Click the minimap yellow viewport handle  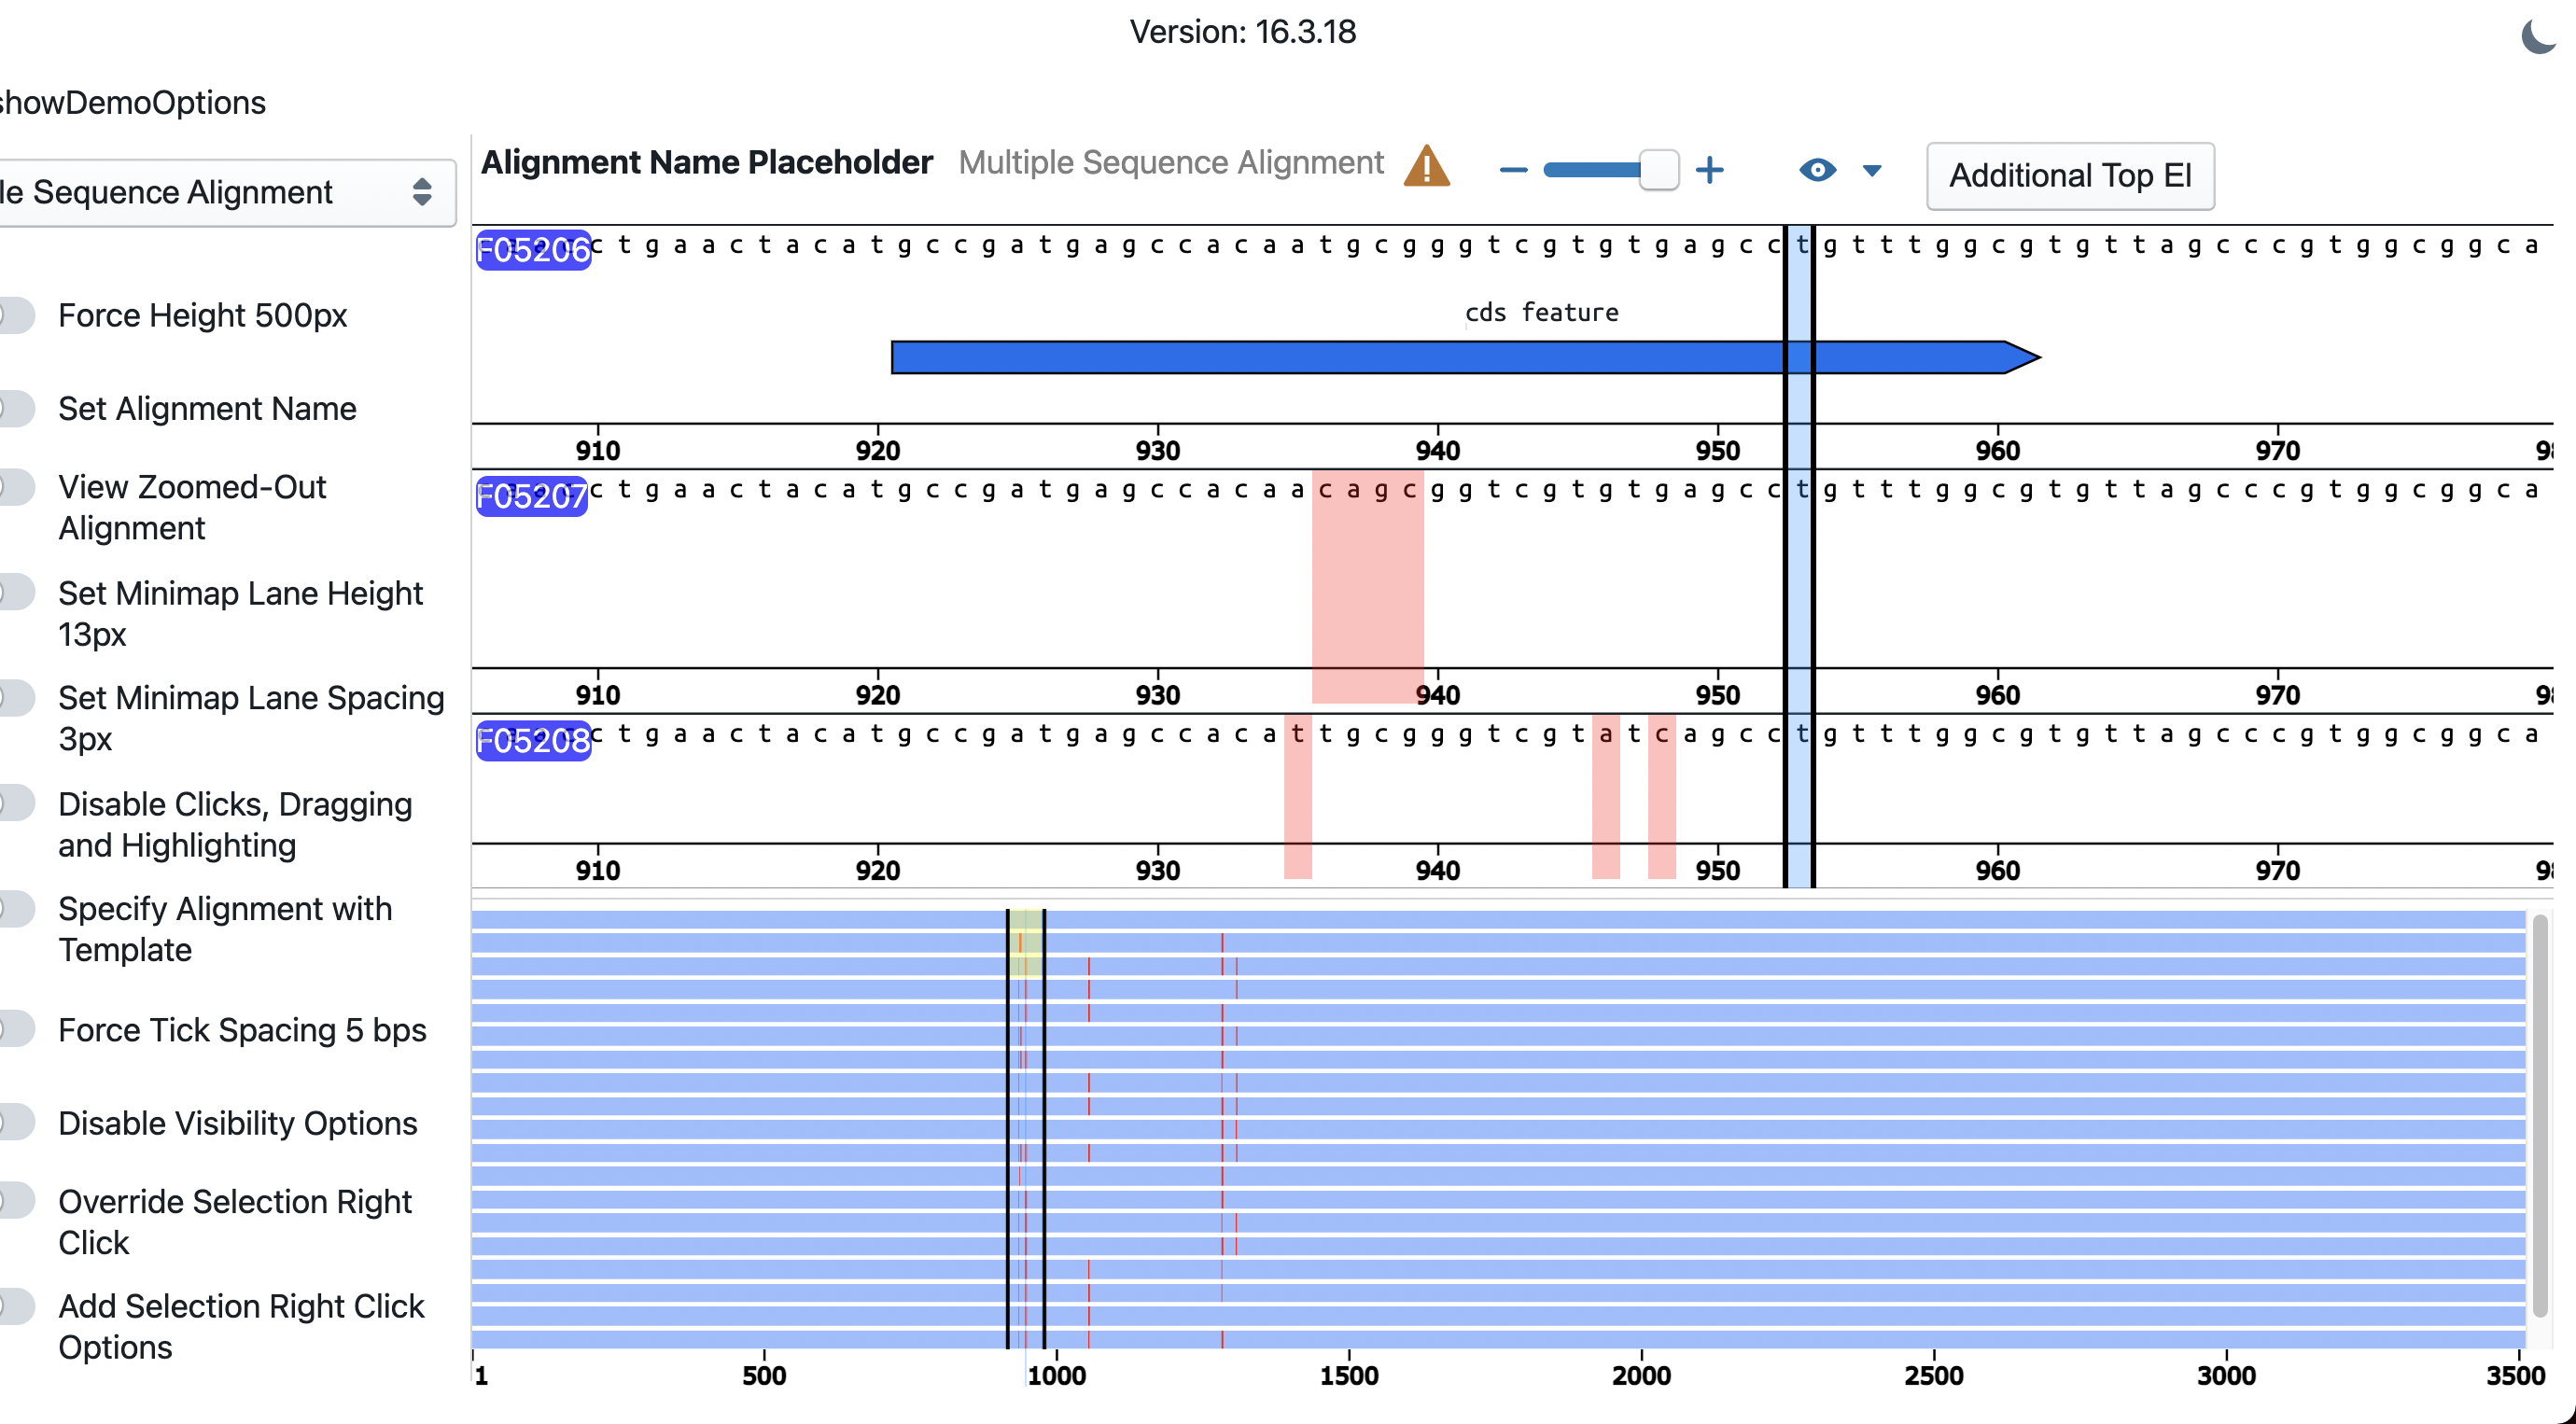click(1025, 943)
